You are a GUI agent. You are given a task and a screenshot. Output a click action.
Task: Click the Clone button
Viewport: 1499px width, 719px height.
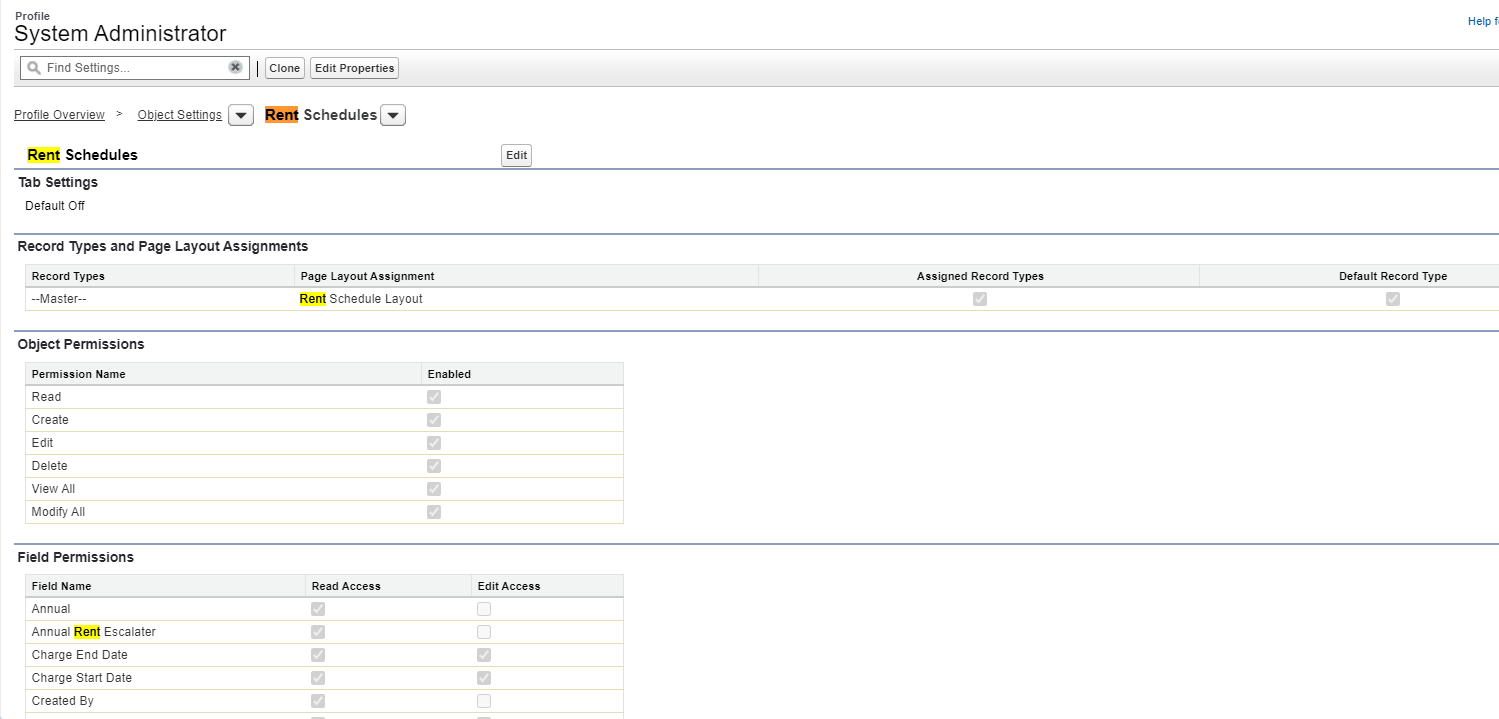(x=284, y=68)
